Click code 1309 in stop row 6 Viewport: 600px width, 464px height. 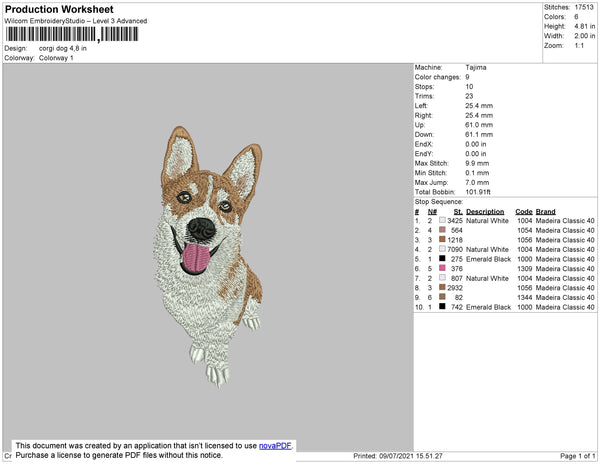click(x=525, y=269)
